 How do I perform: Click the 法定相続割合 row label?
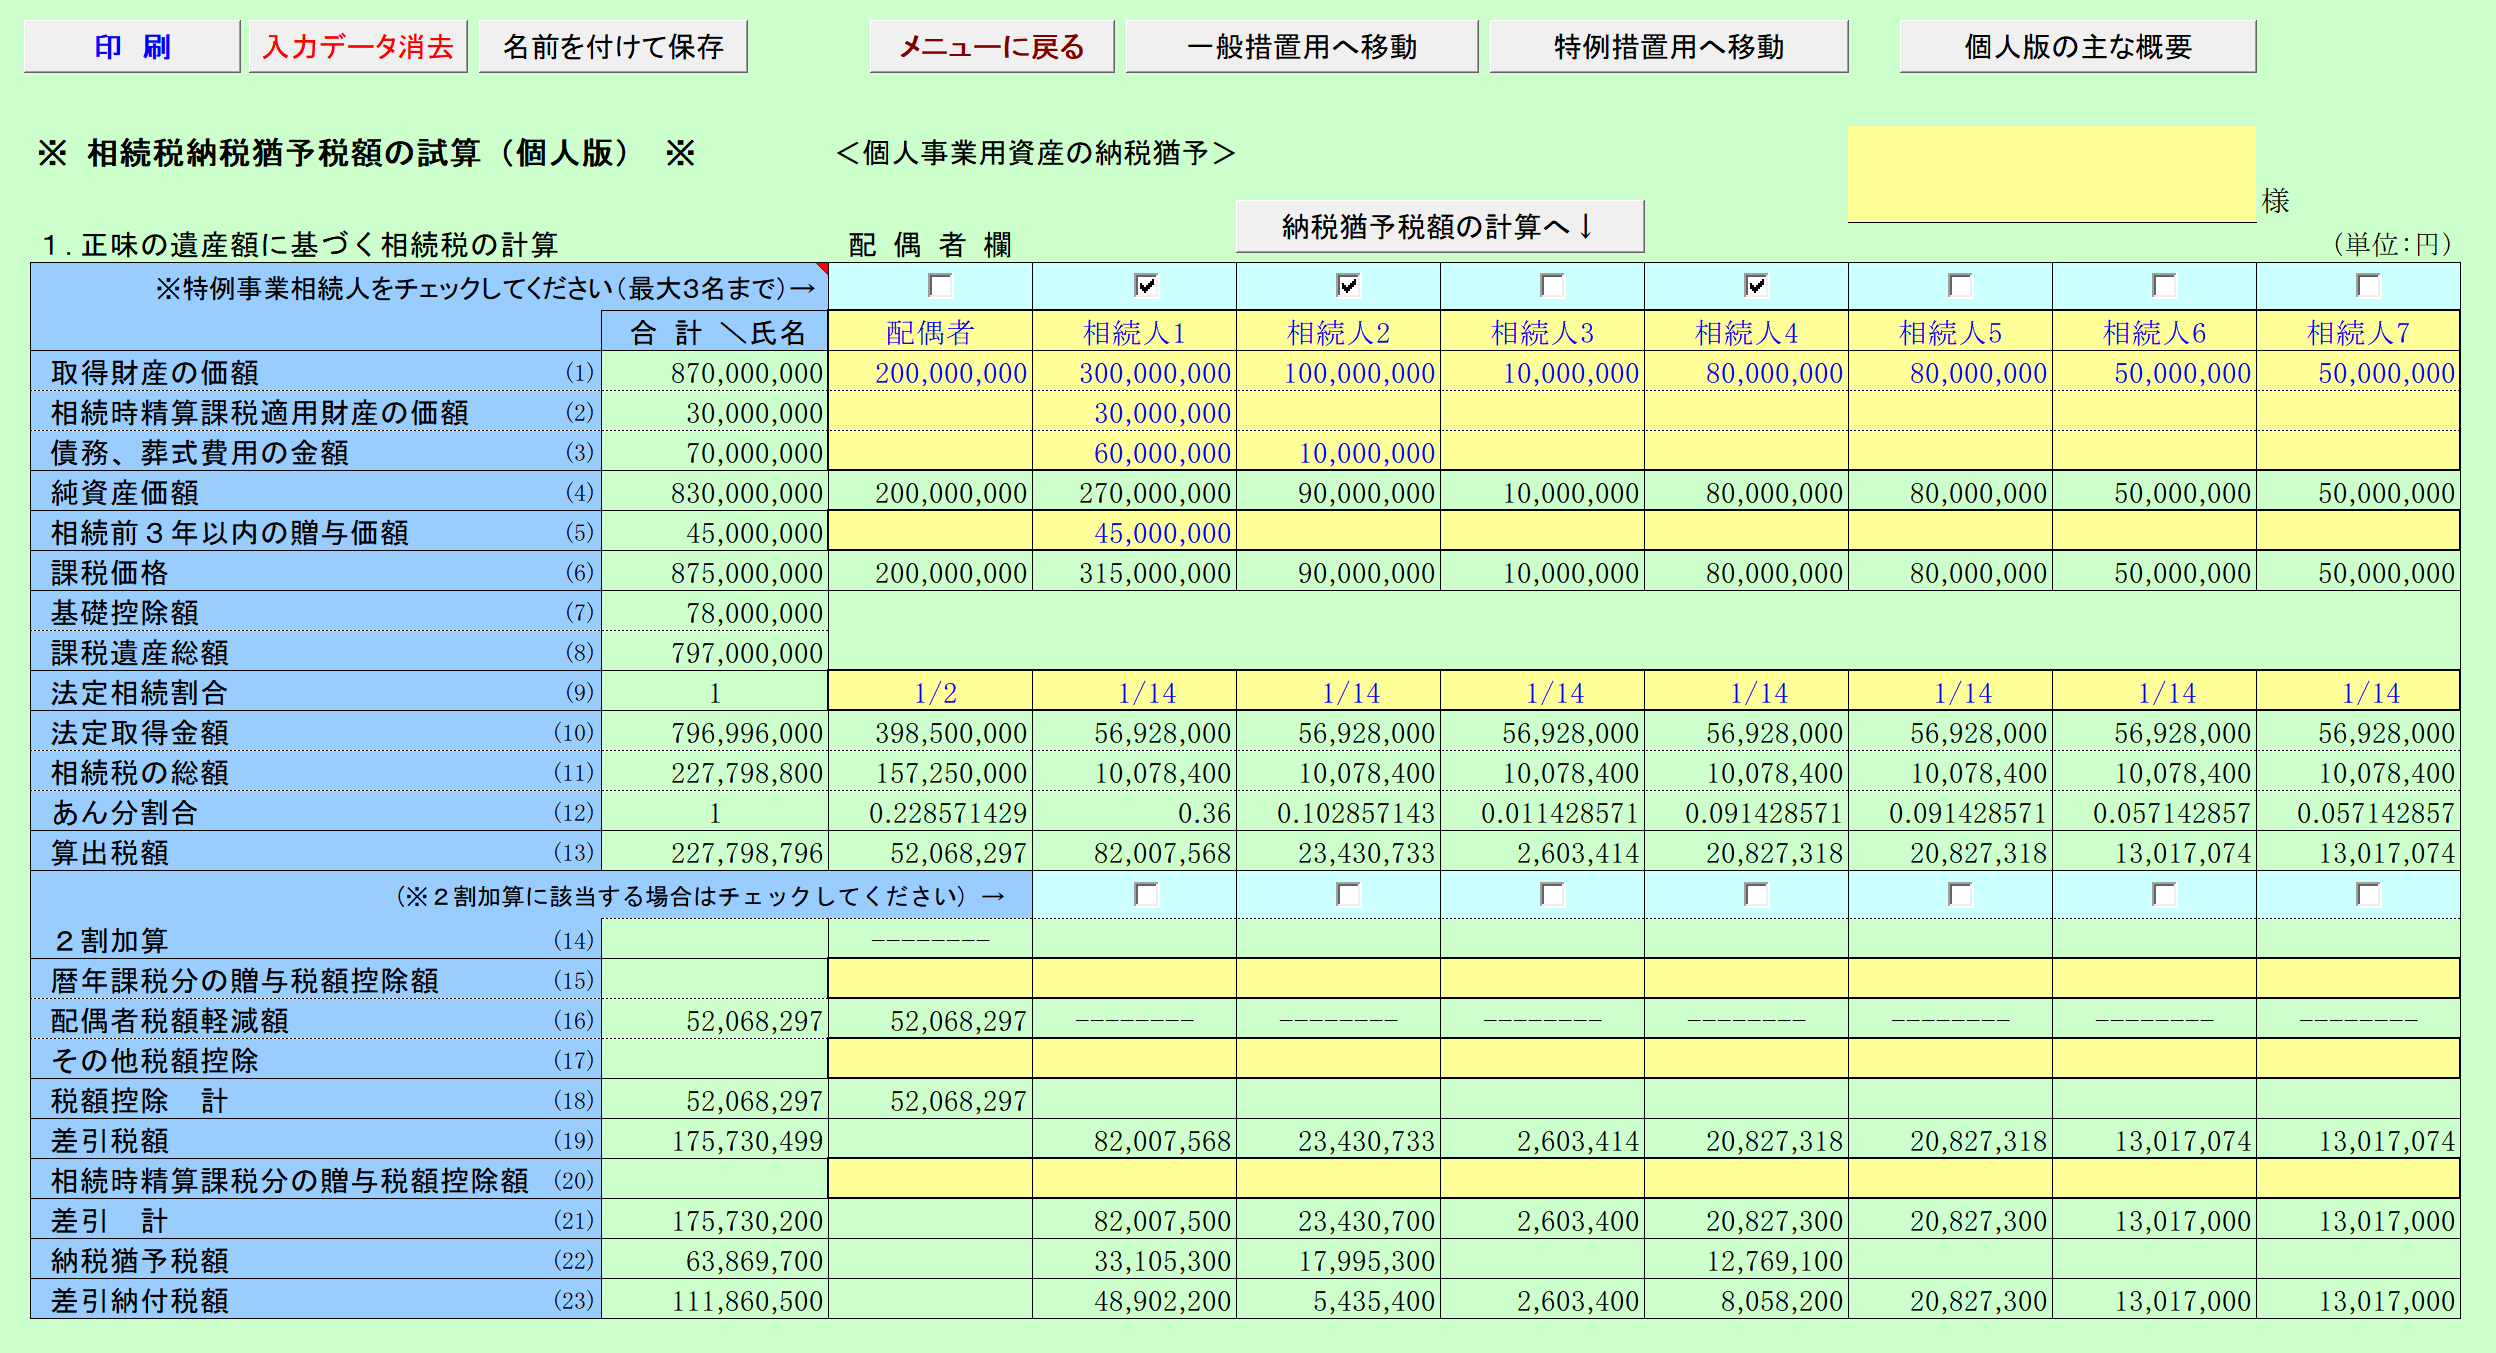(140, 692)
